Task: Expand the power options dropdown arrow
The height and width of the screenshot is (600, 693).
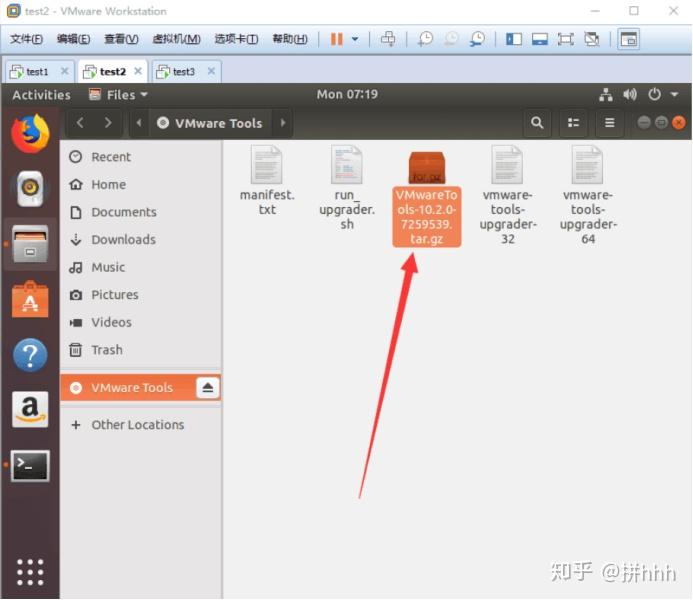Action: (355, 39)
